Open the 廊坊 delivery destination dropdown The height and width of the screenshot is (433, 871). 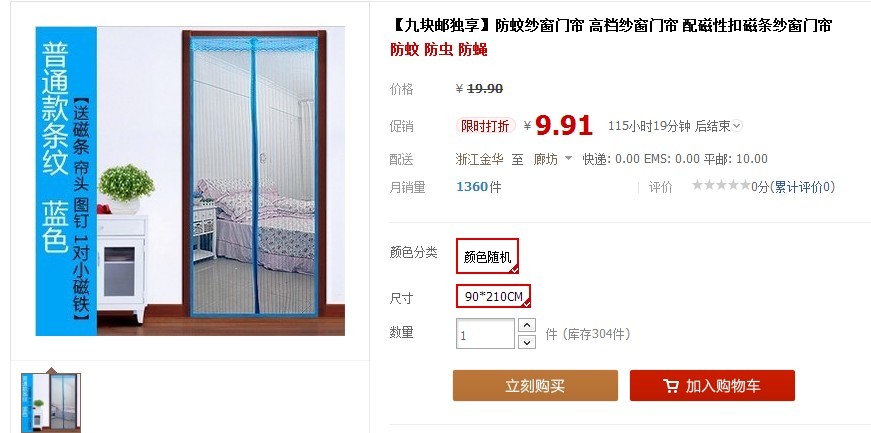[x=552, y=159]
